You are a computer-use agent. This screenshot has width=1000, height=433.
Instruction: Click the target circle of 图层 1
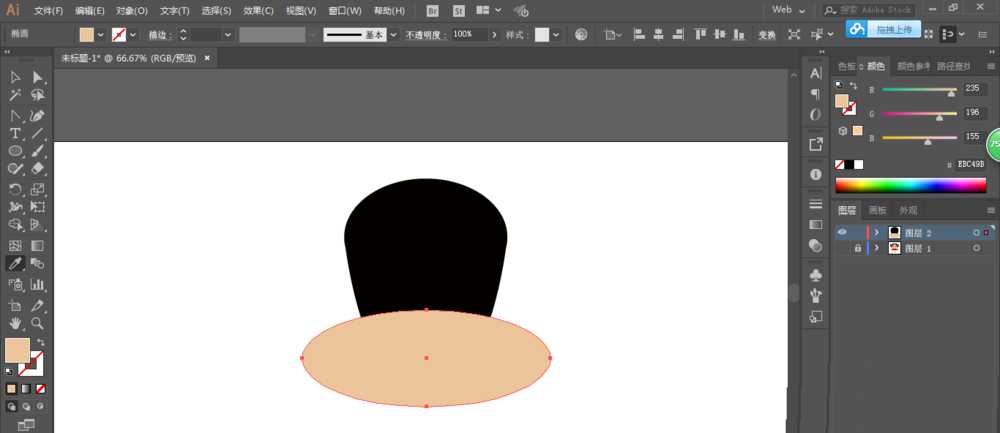tap(975, 248)
